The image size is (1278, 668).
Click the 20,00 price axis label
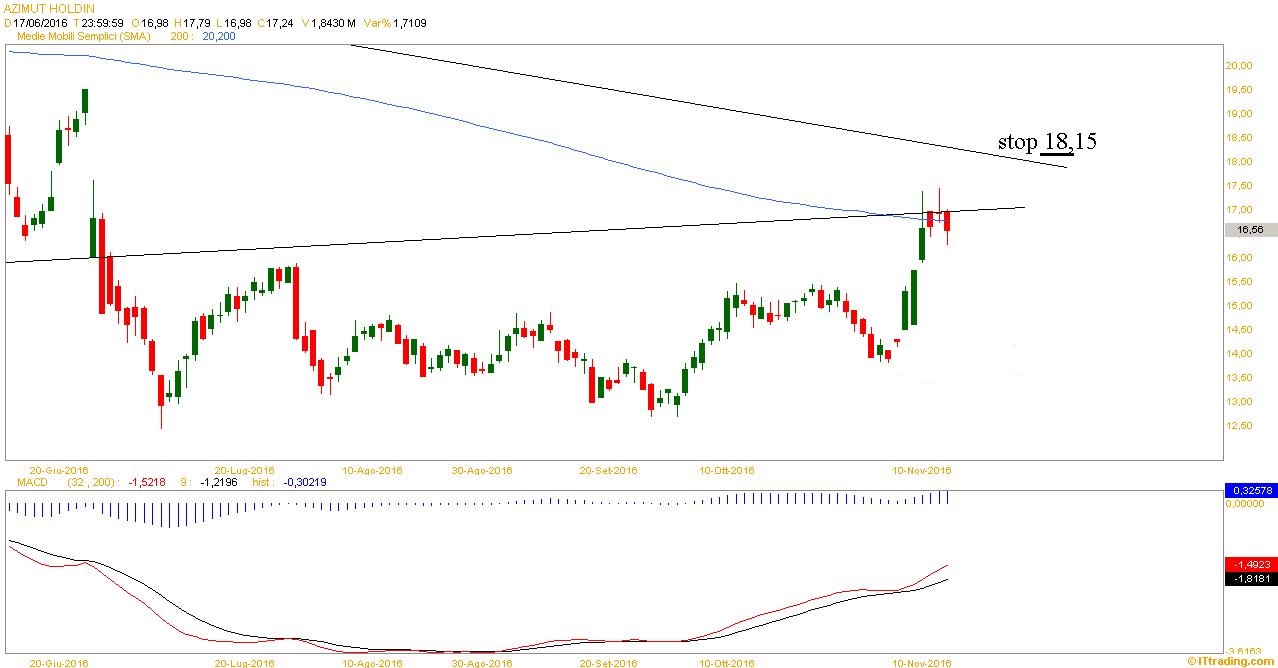pyautogui.click(x=1238, y=66)
